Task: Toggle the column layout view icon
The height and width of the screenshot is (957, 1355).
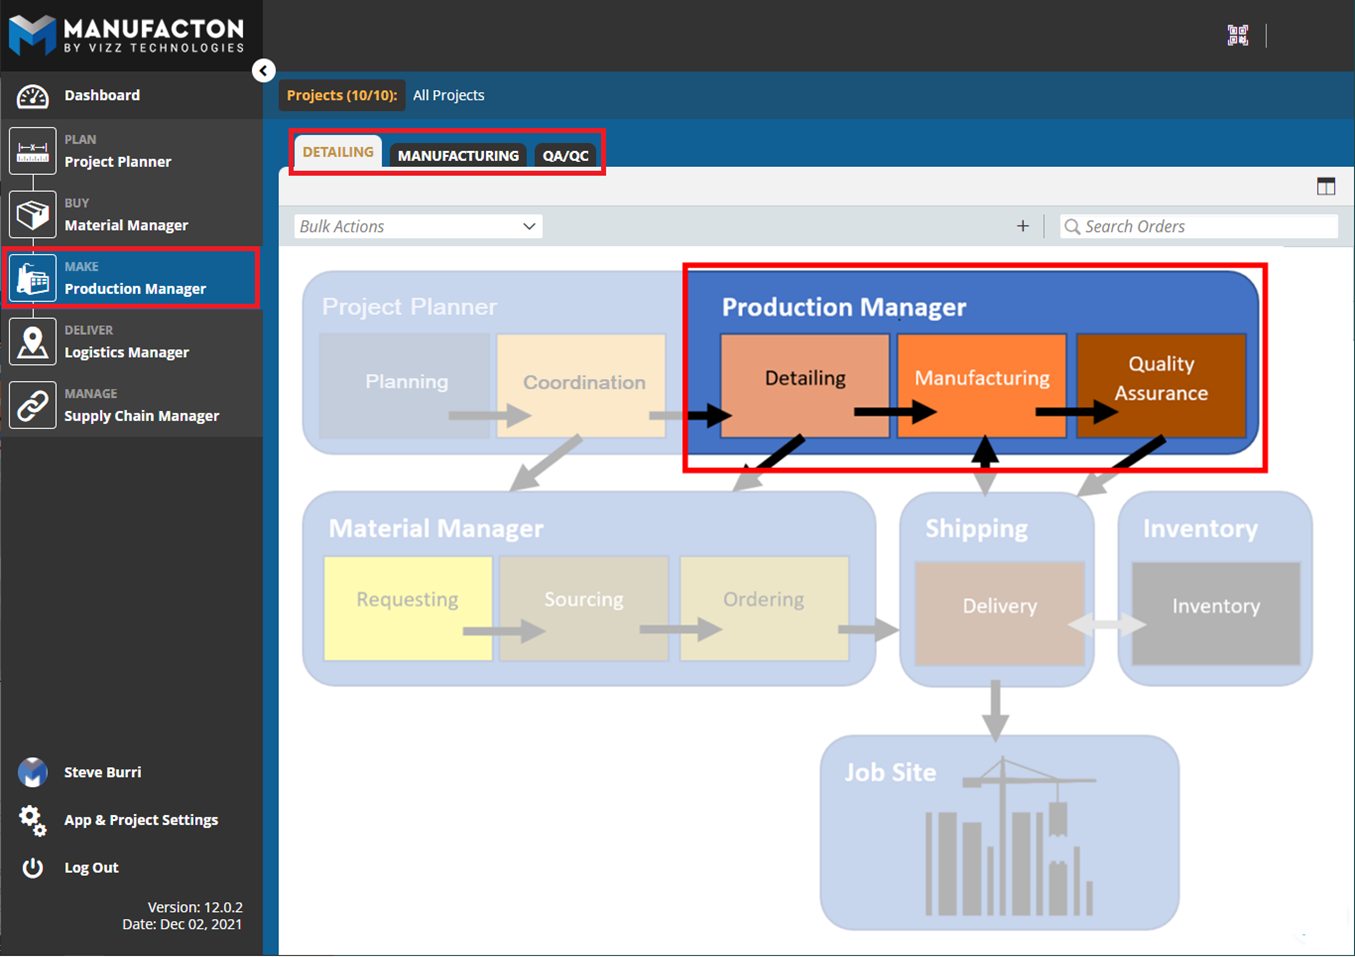Action: 1326,187
